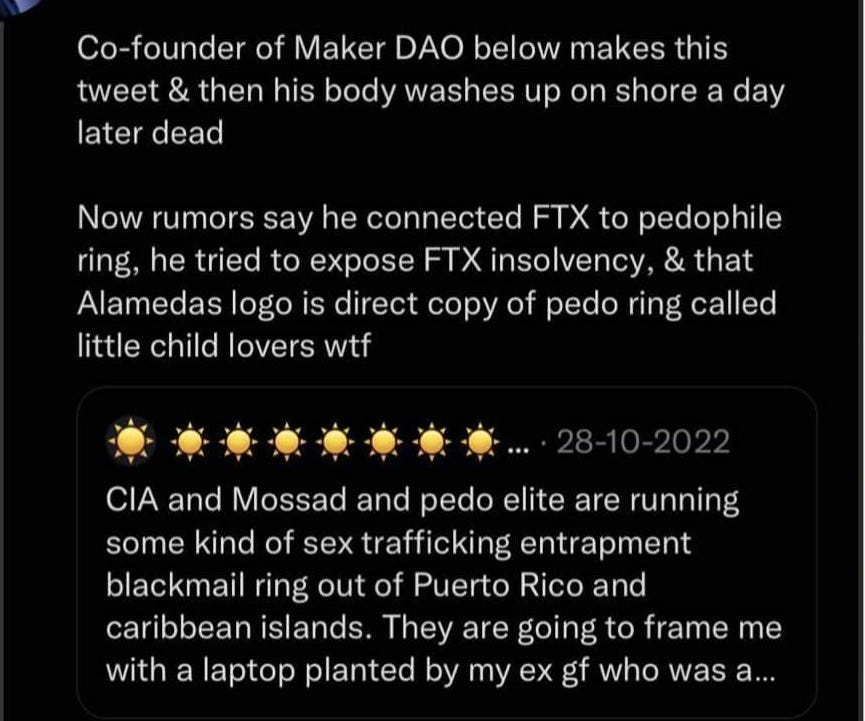Click the paragraph starting 'Now rumors say'

429,281
